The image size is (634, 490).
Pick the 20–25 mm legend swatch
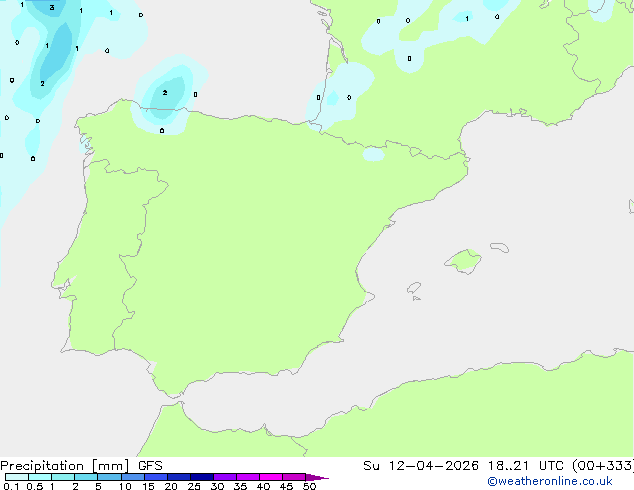[178, 477]
